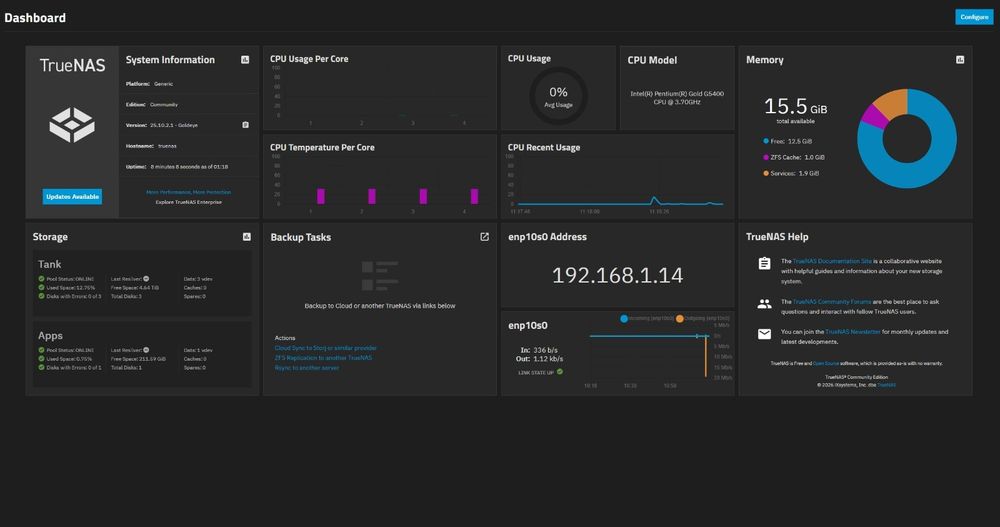Click the Apps pool heading

pos(50,336)
